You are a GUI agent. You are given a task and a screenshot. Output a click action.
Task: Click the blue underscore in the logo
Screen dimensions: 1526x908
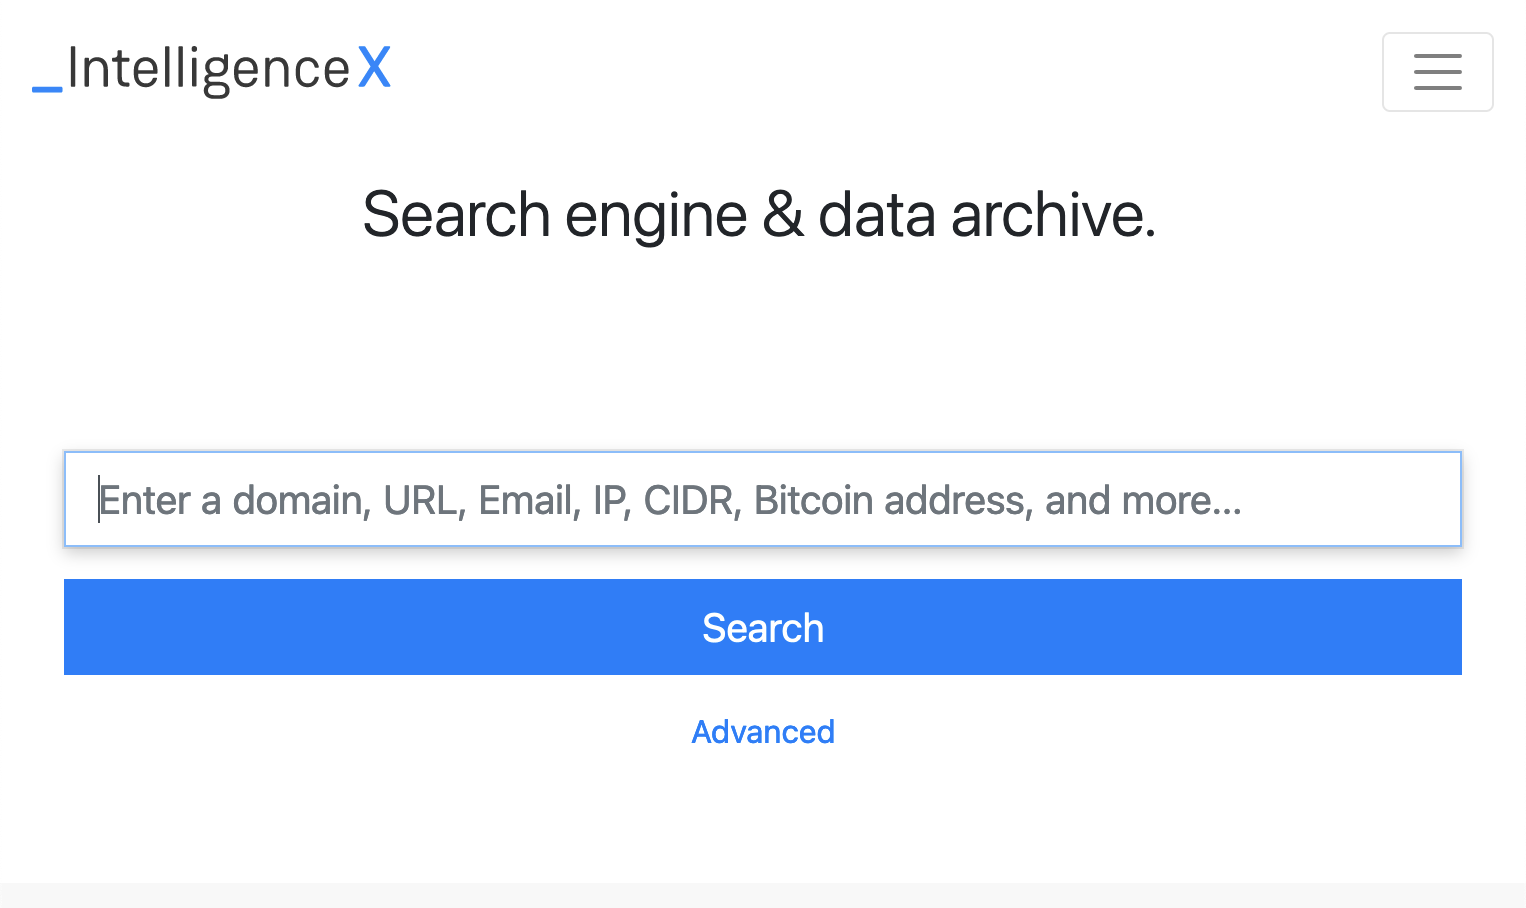(47, 89)
